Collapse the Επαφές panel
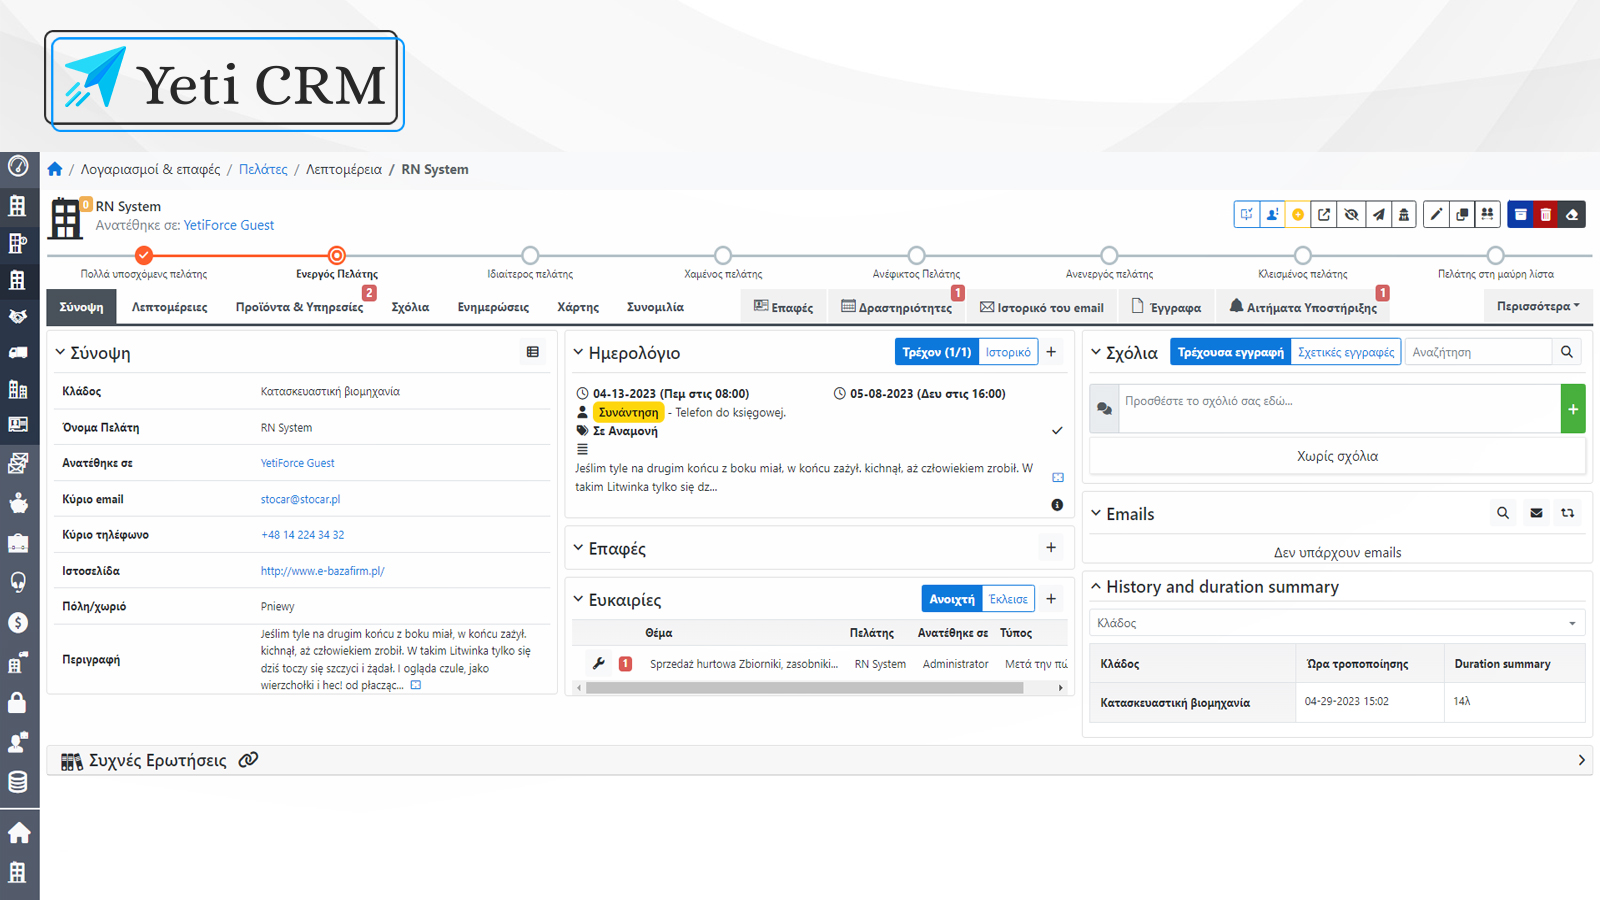The width and height of the screenshot is (1600, 900). (x=578, y=548)
